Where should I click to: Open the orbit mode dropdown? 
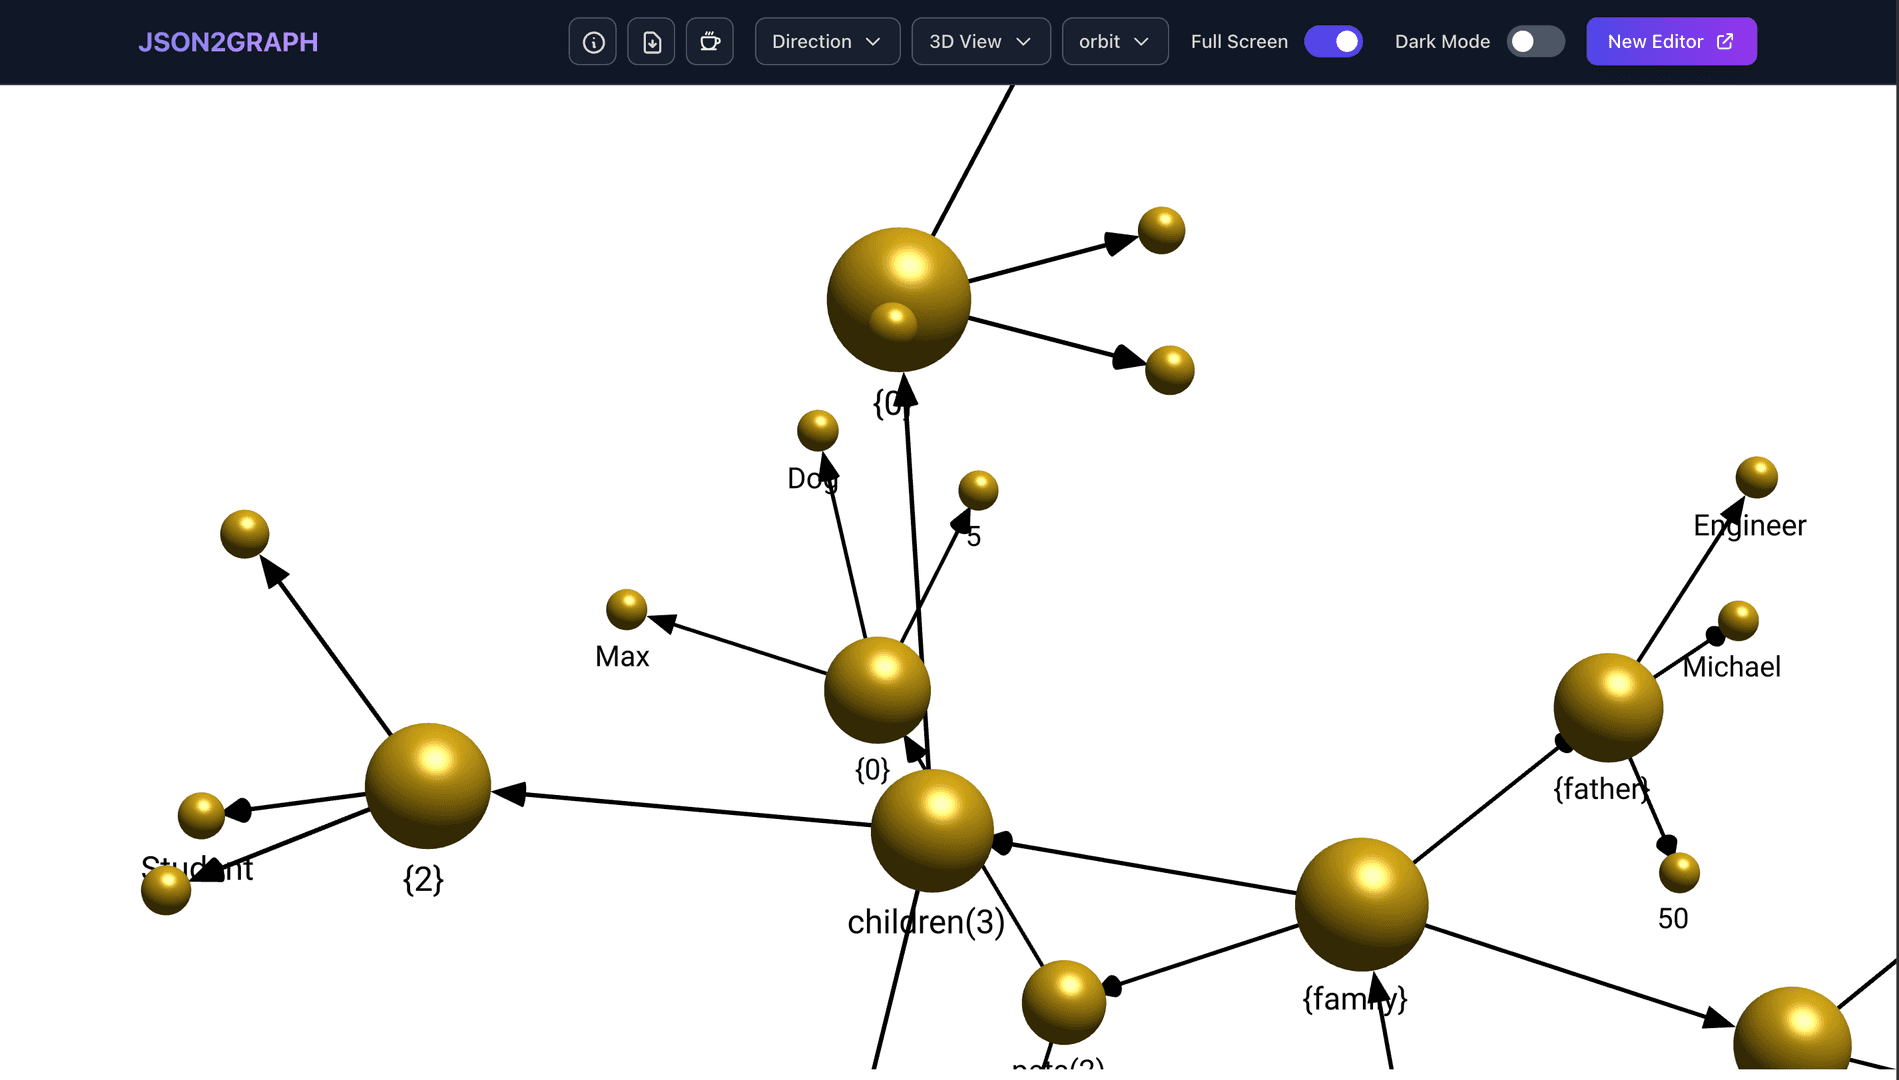[1115, 41]
